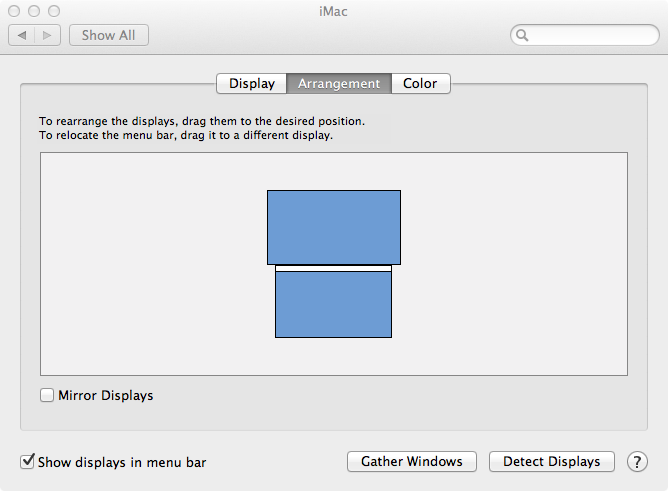The width and height of the screenshot is (668, 491).
Task: Minimize the iMac window
Action: pyautogui.click(x=33, y=10)
